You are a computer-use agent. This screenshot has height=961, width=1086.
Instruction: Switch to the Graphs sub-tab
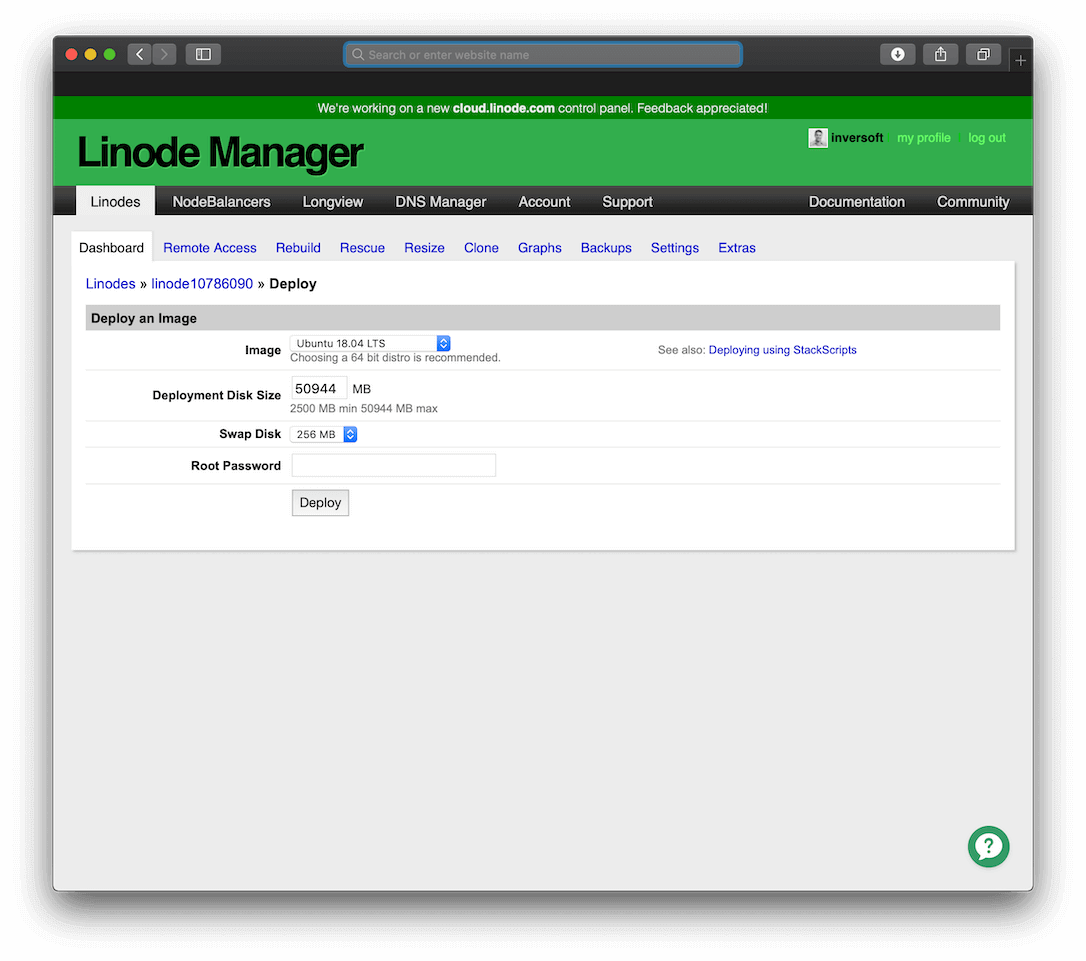click(540, 248)
